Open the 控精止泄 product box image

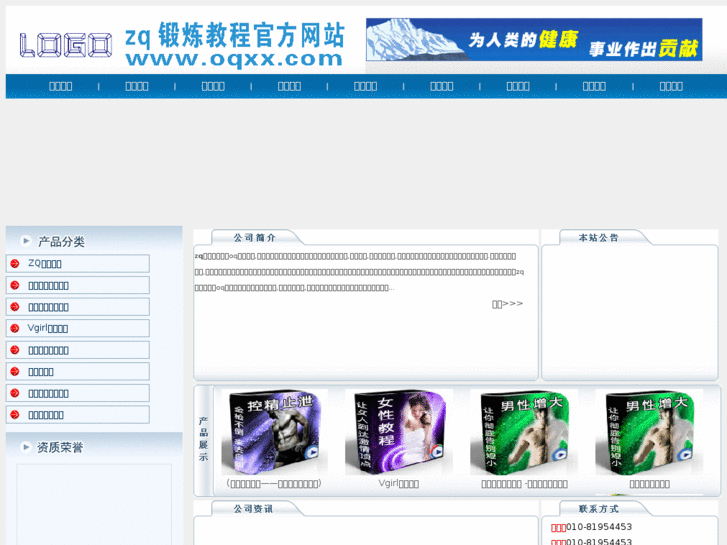click(x=274, y=432)
